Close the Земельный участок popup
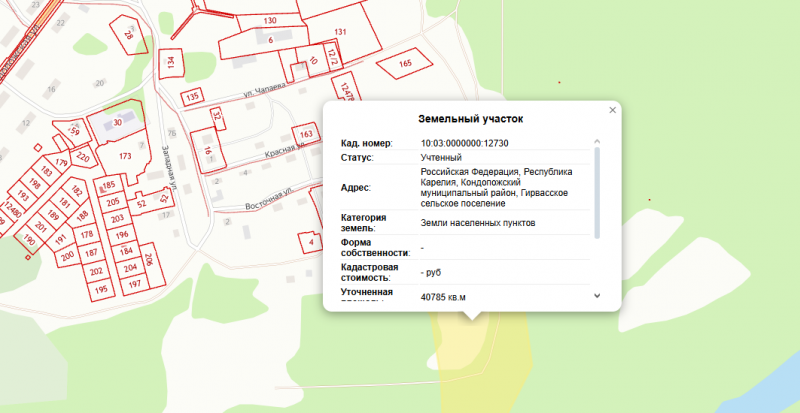Viewport: 800px width, 413px height. [613, 110]
